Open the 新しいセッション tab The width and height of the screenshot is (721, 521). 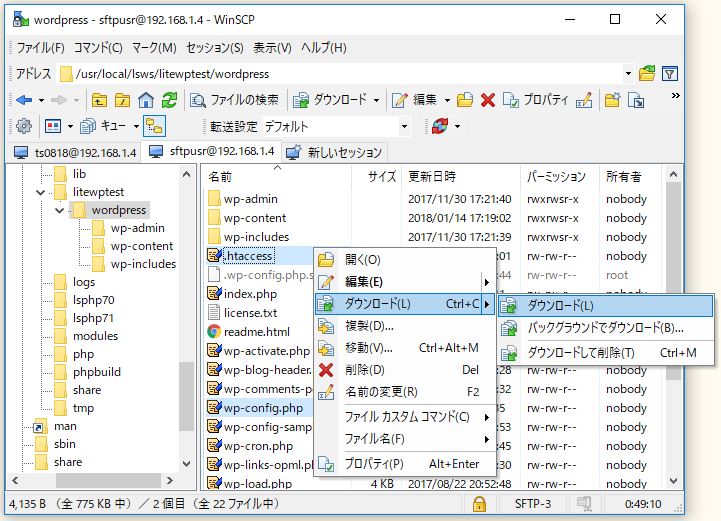tap(334, 153)
